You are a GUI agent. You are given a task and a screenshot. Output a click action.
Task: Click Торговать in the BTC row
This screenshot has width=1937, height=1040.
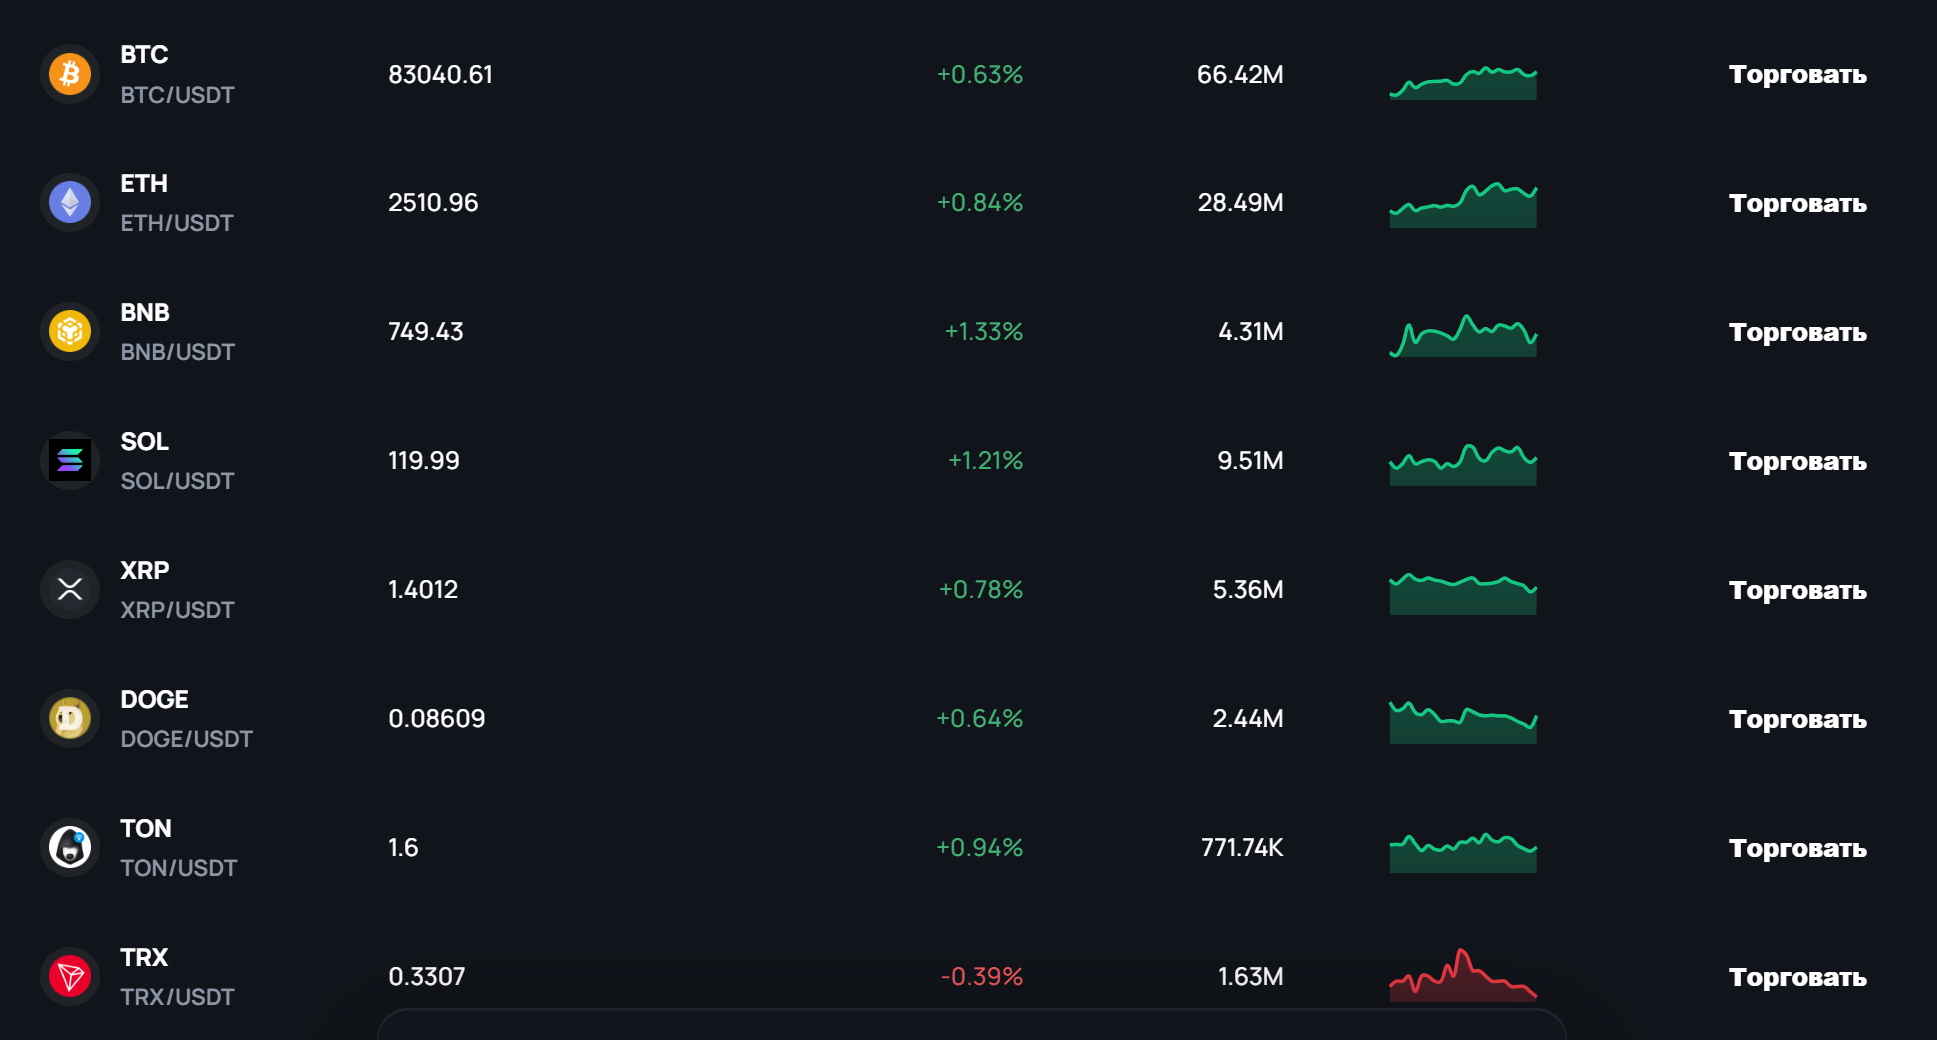click(1797, 75)
